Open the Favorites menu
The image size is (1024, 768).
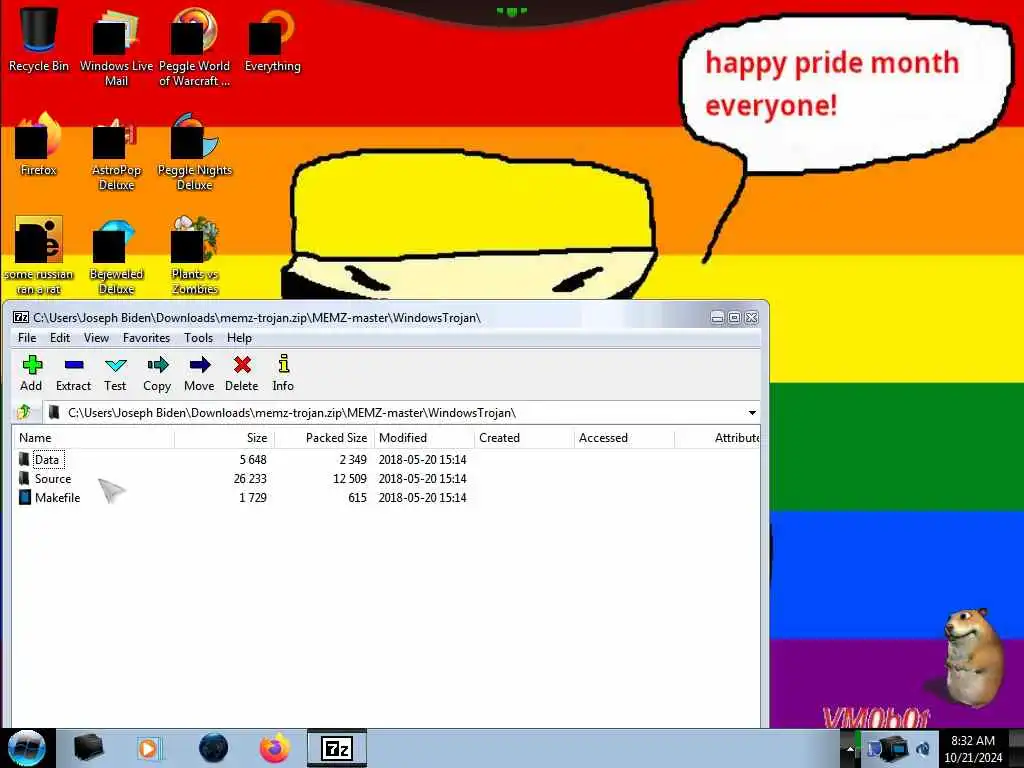[x=146, y=338]
